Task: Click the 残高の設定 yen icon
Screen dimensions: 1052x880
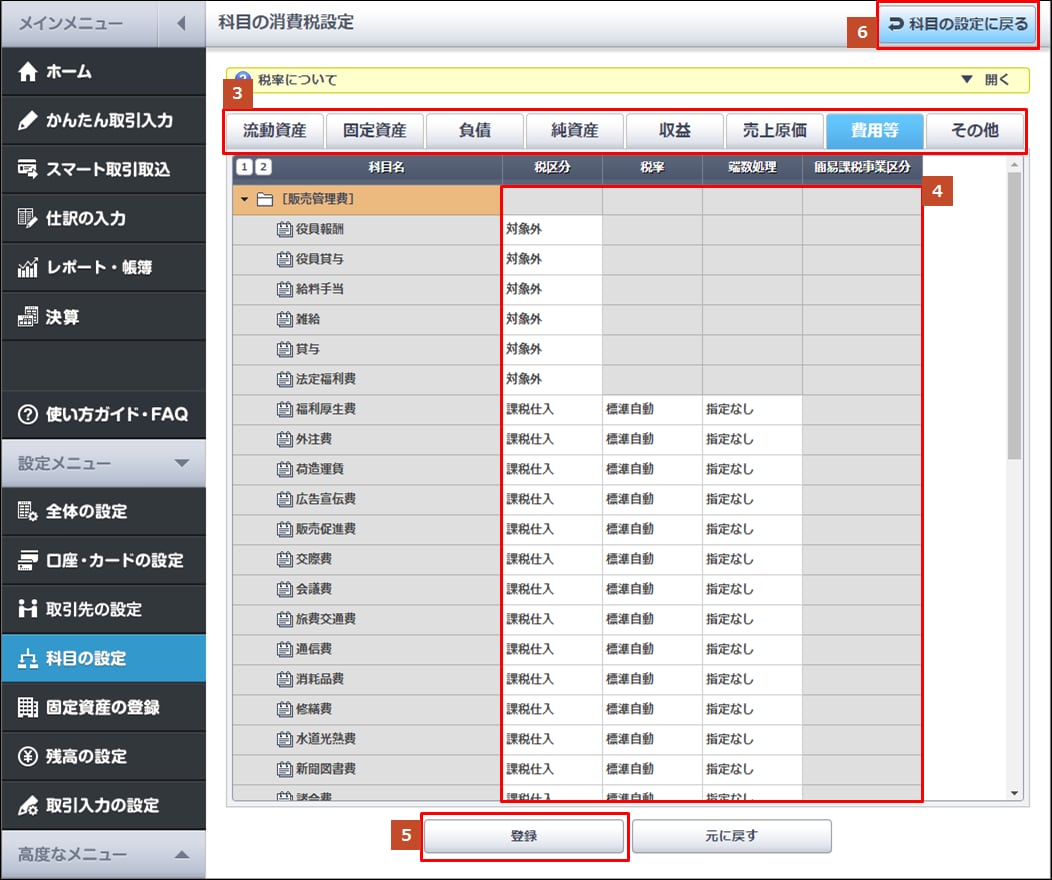Action: [x=28, y=757]
